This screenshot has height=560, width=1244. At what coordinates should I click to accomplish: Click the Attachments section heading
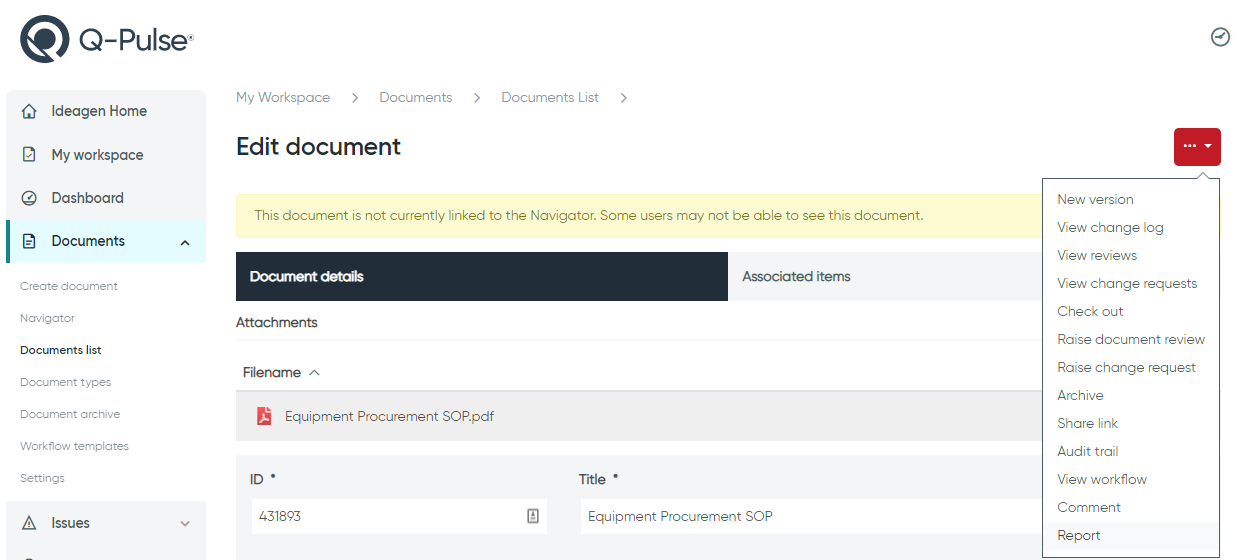[277, 322]
